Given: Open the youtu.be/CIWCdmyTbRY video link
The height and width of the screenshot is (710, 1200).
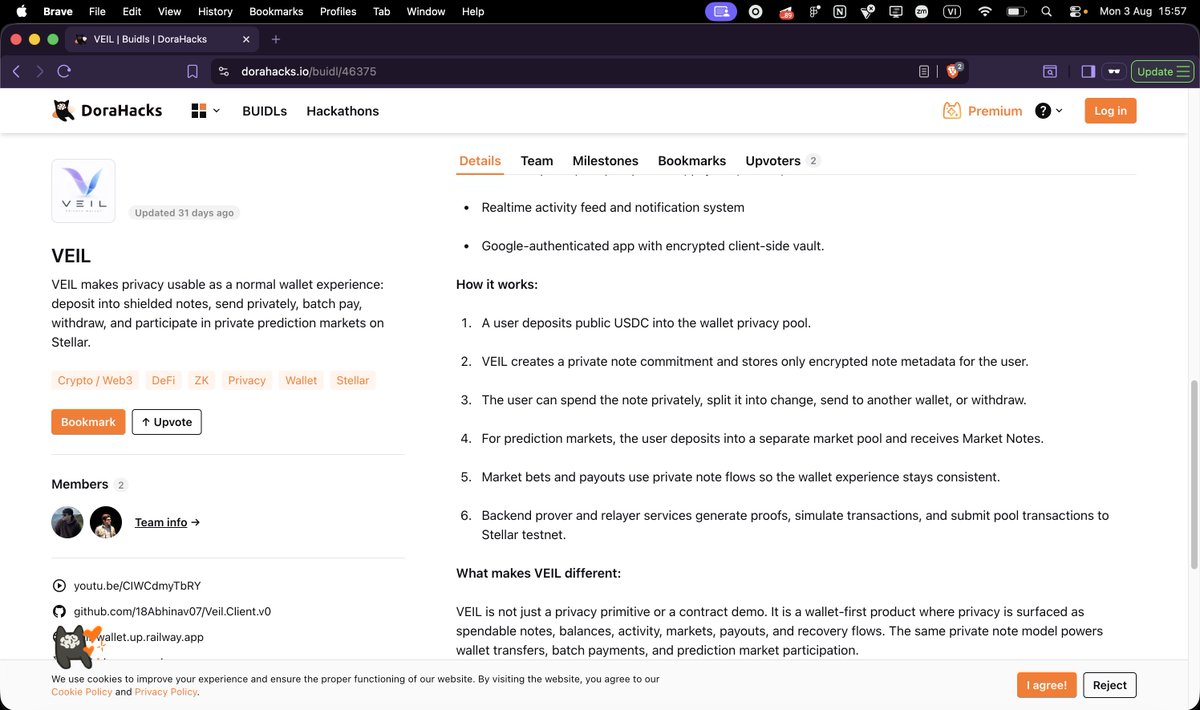Looking at the screenshot, I should [x=137, y=586].
